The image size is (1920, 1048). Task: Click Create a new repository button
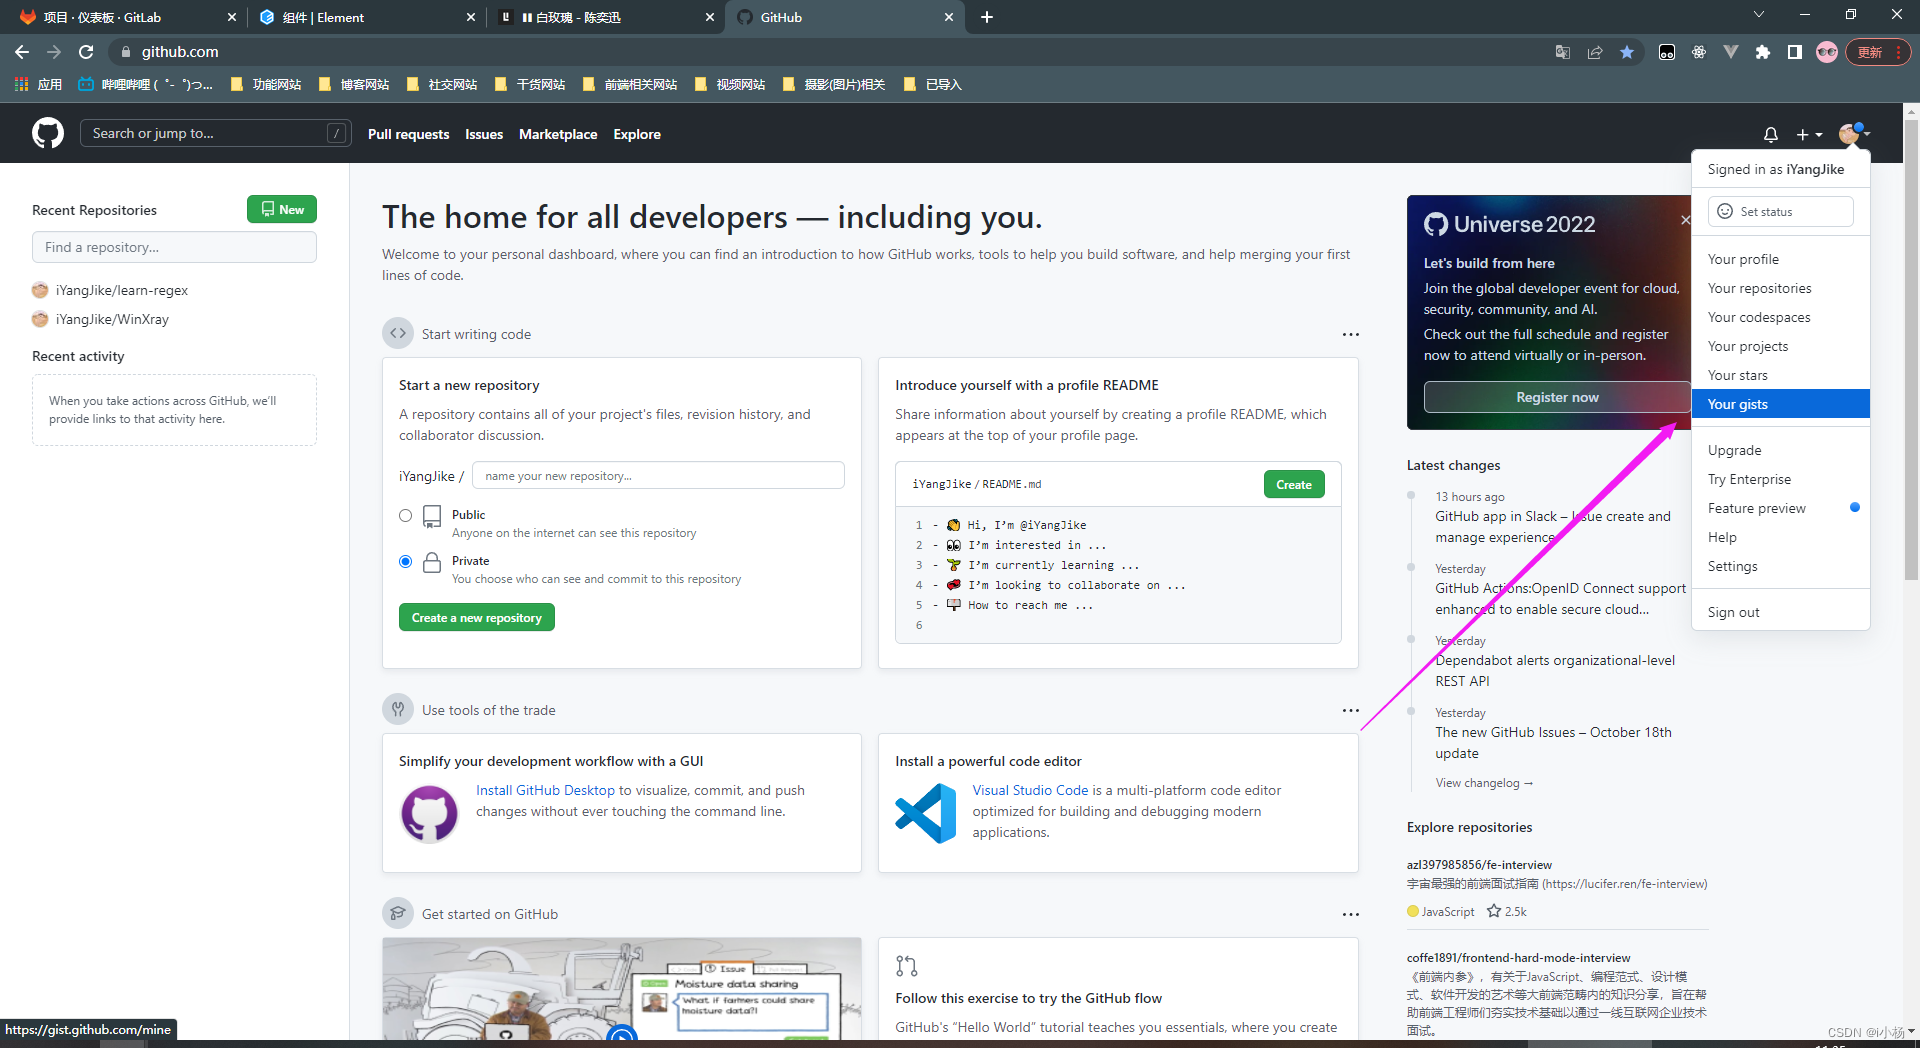click(x=476, y=617)
